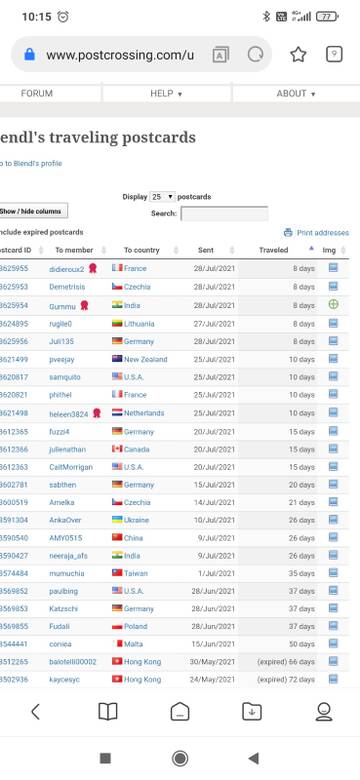
Task: Open the FORUM menu item
Action: pos(37,94)
